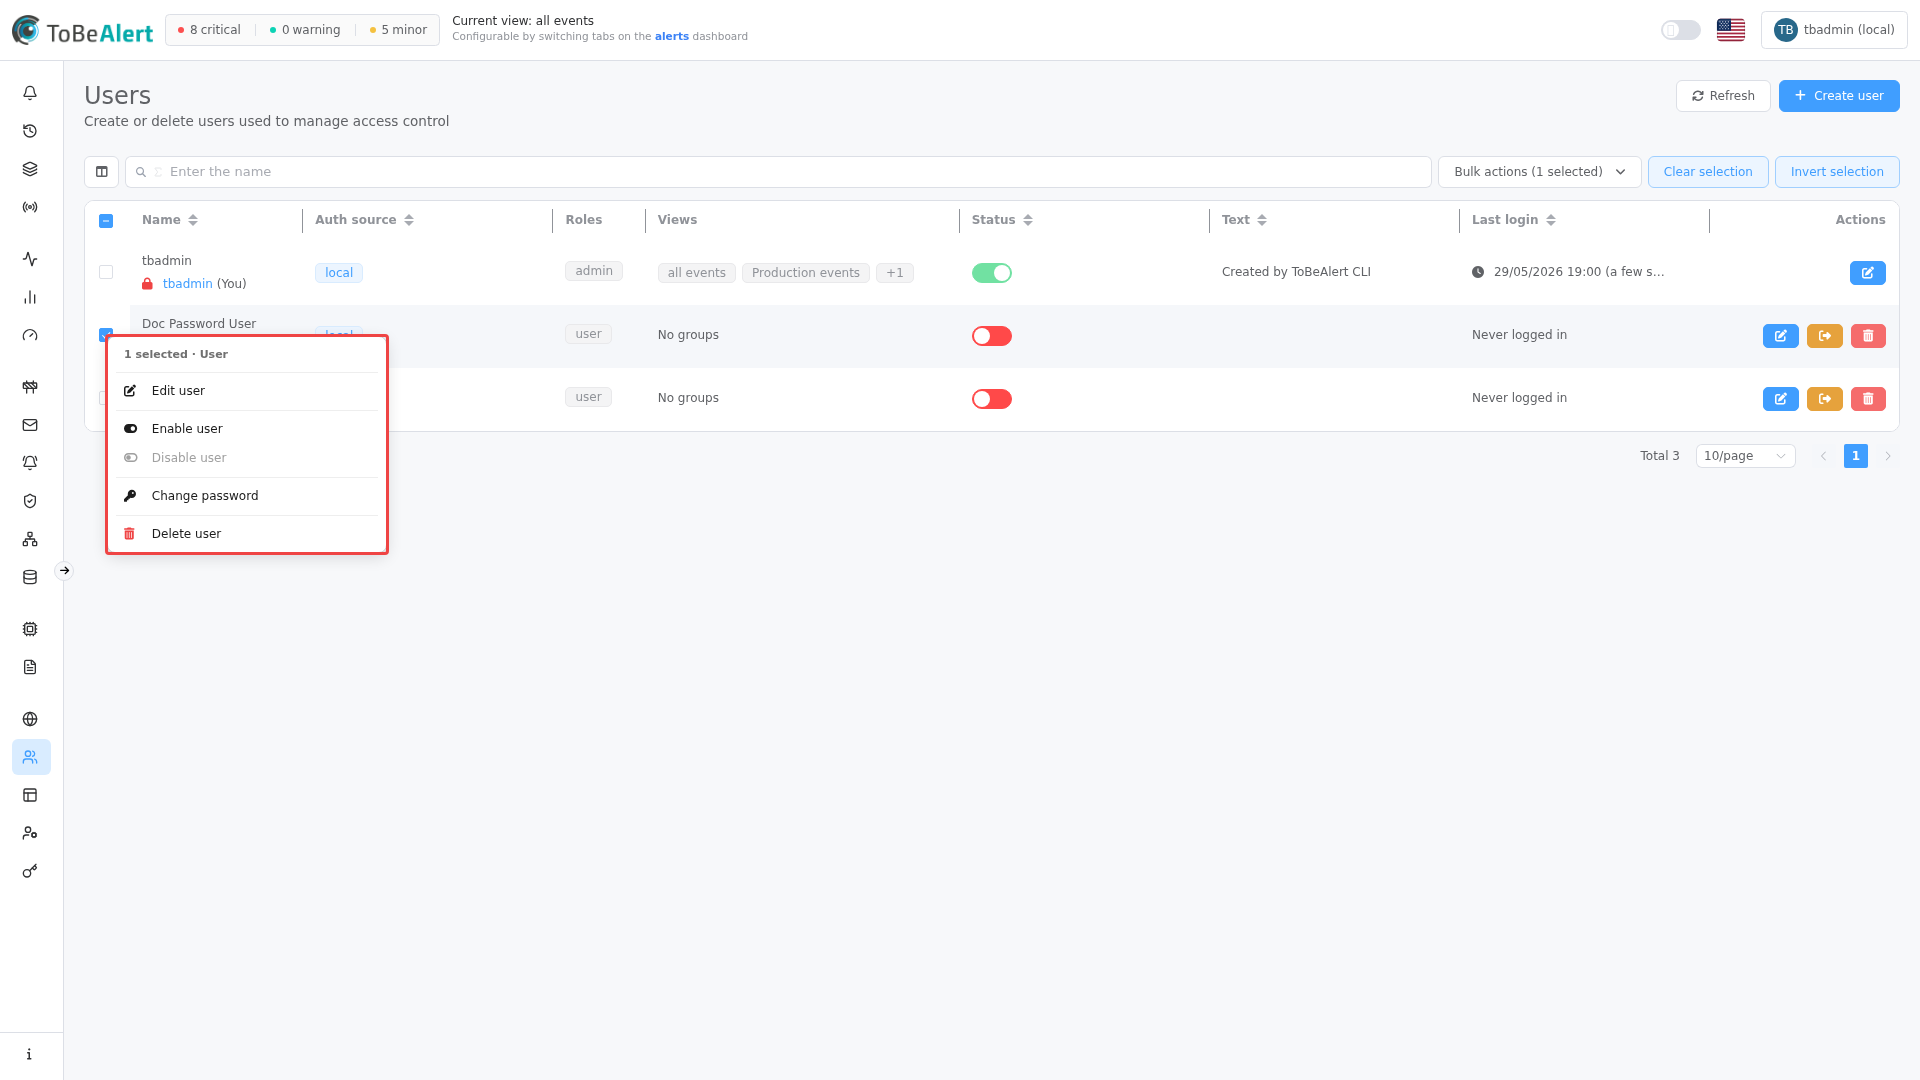Click the Refresh button

1722,96
